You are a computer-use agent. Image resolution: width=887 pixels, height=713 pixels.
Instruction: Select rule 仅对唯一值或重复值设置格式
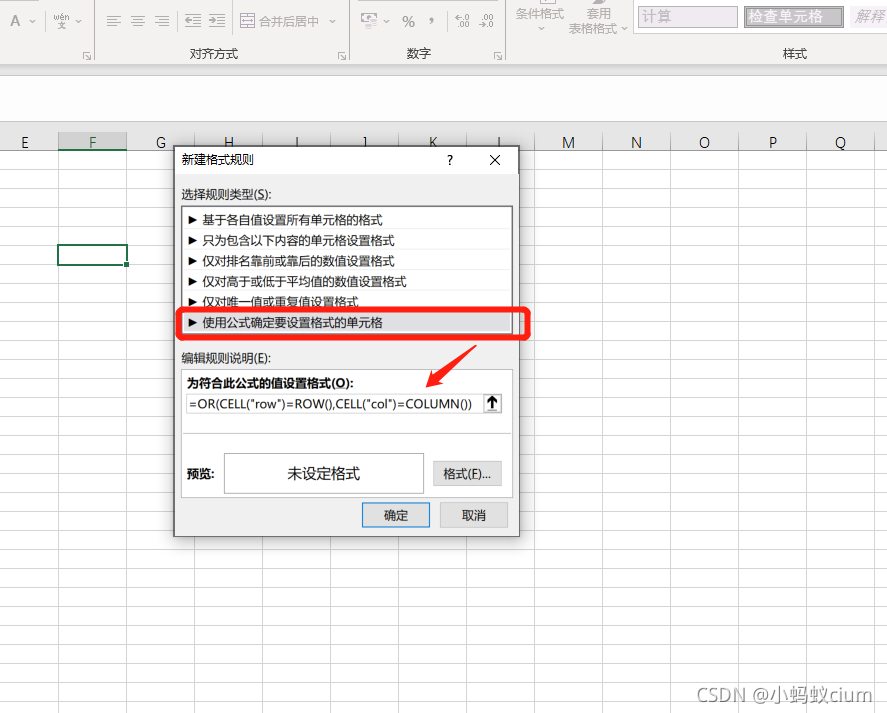click(347, 300)
